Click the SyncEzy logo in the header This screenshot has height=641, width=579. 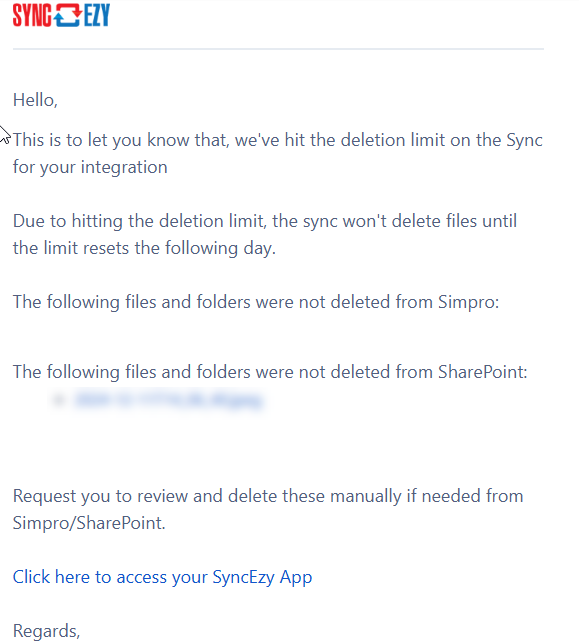tap(61, 15)
